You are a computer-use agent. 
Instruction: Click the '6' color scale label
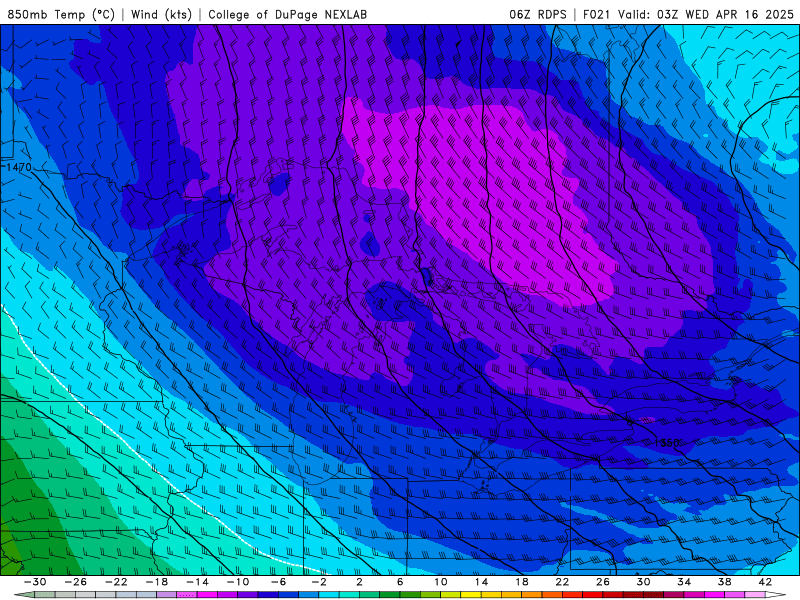[400, 582]
